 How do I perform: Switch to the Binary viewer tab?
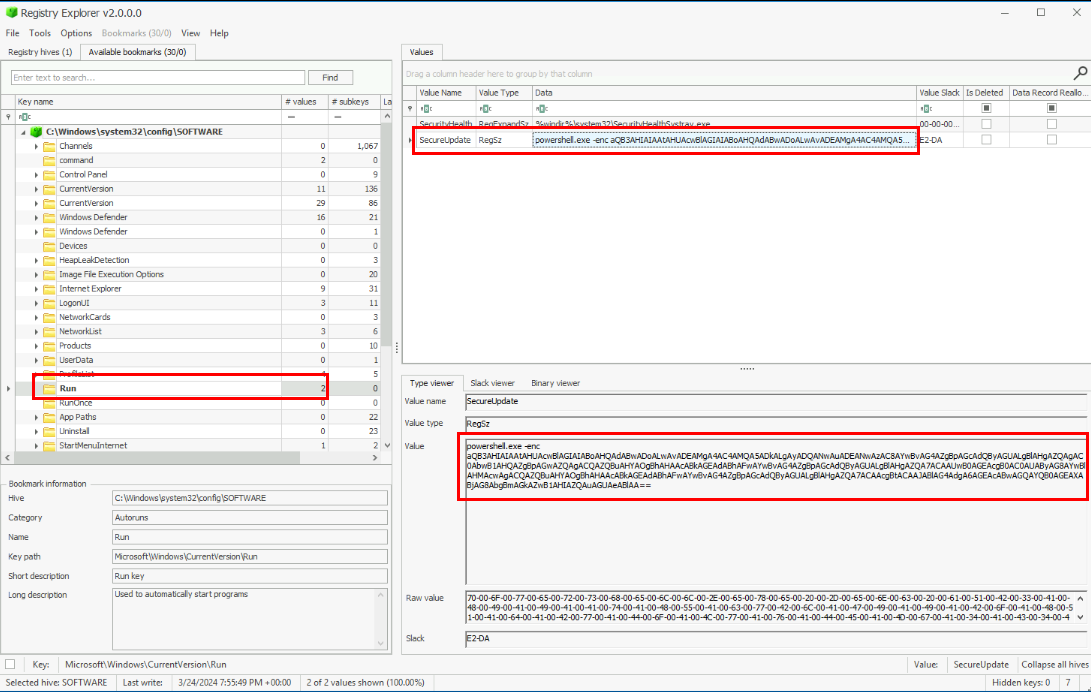tap(555, 383)
